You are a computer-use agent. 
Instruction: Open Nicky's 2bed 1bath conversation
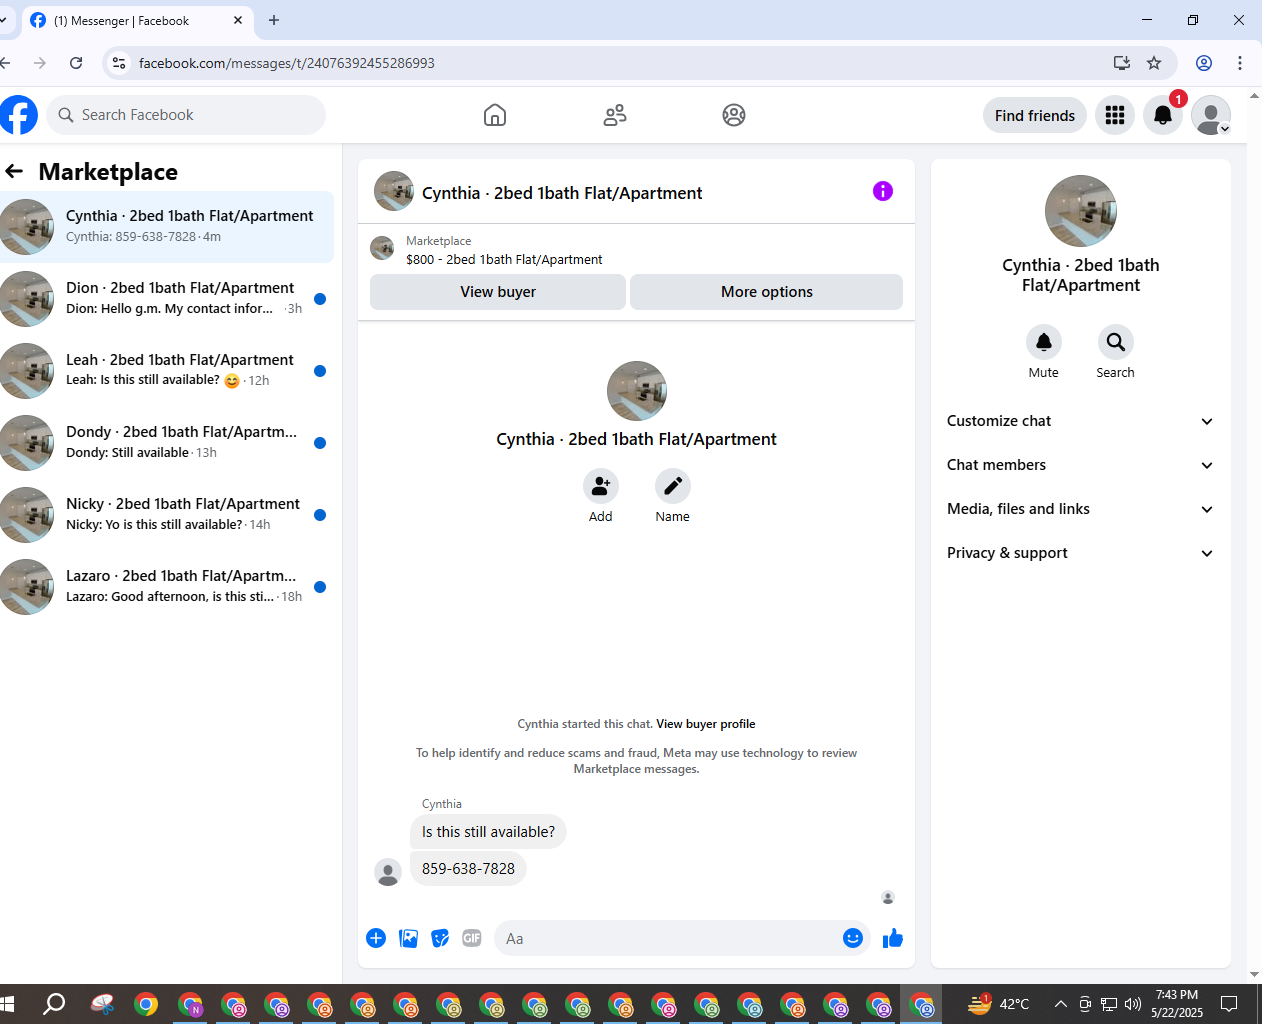coord(167,515)
